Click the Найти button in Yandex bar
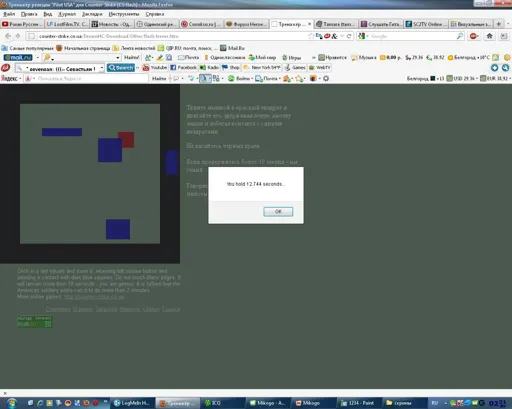The image size is (512, 409). [159, 78]
